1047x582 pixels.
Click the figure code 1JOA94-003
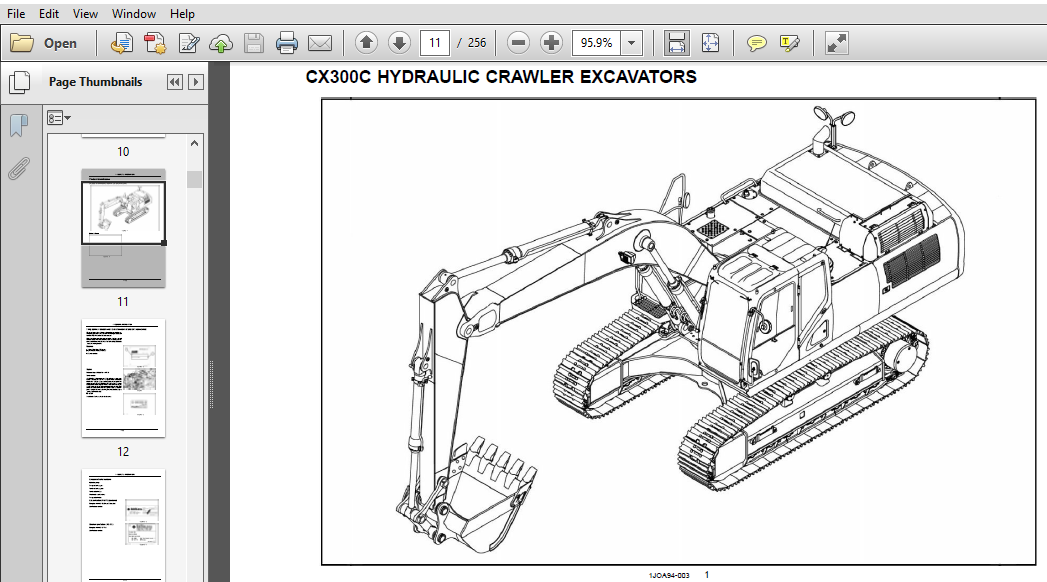click(668, 575)
